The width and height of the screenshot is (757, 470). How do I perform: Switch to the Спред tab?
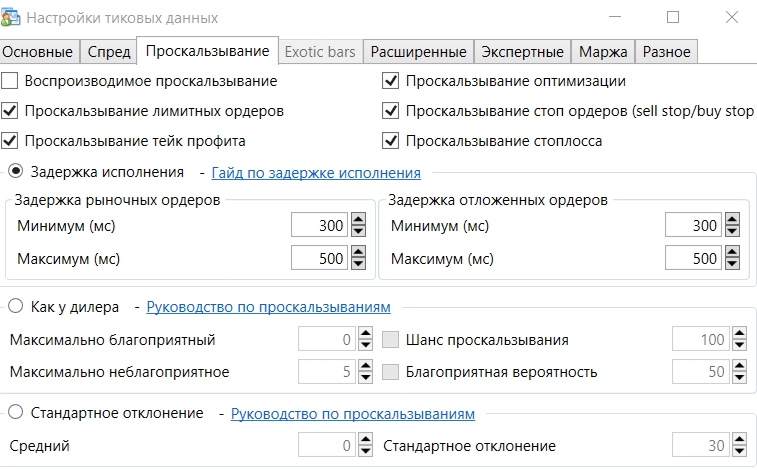click(x=109, y=52)
